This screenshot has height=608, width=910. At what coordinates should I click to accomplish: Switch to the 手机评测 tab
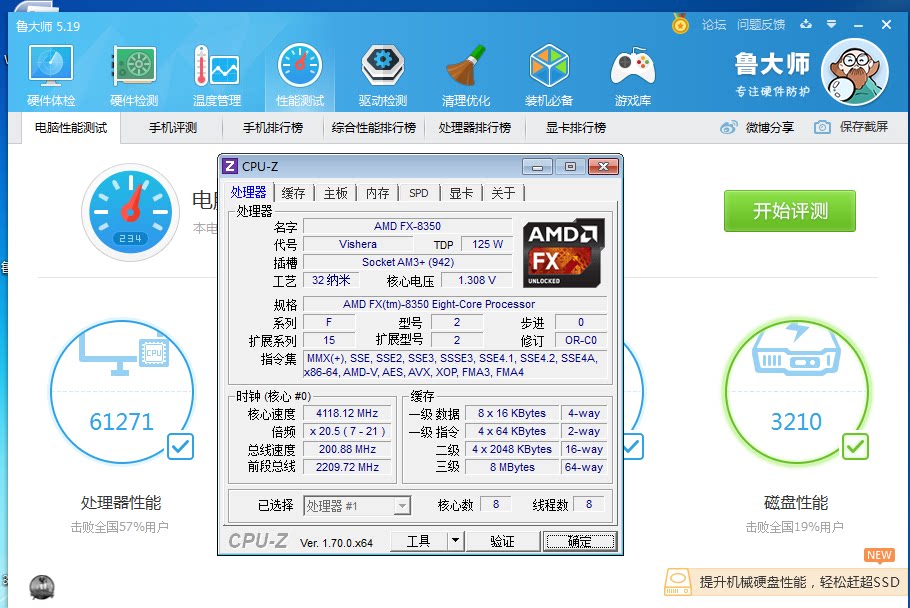click(172, 128)
